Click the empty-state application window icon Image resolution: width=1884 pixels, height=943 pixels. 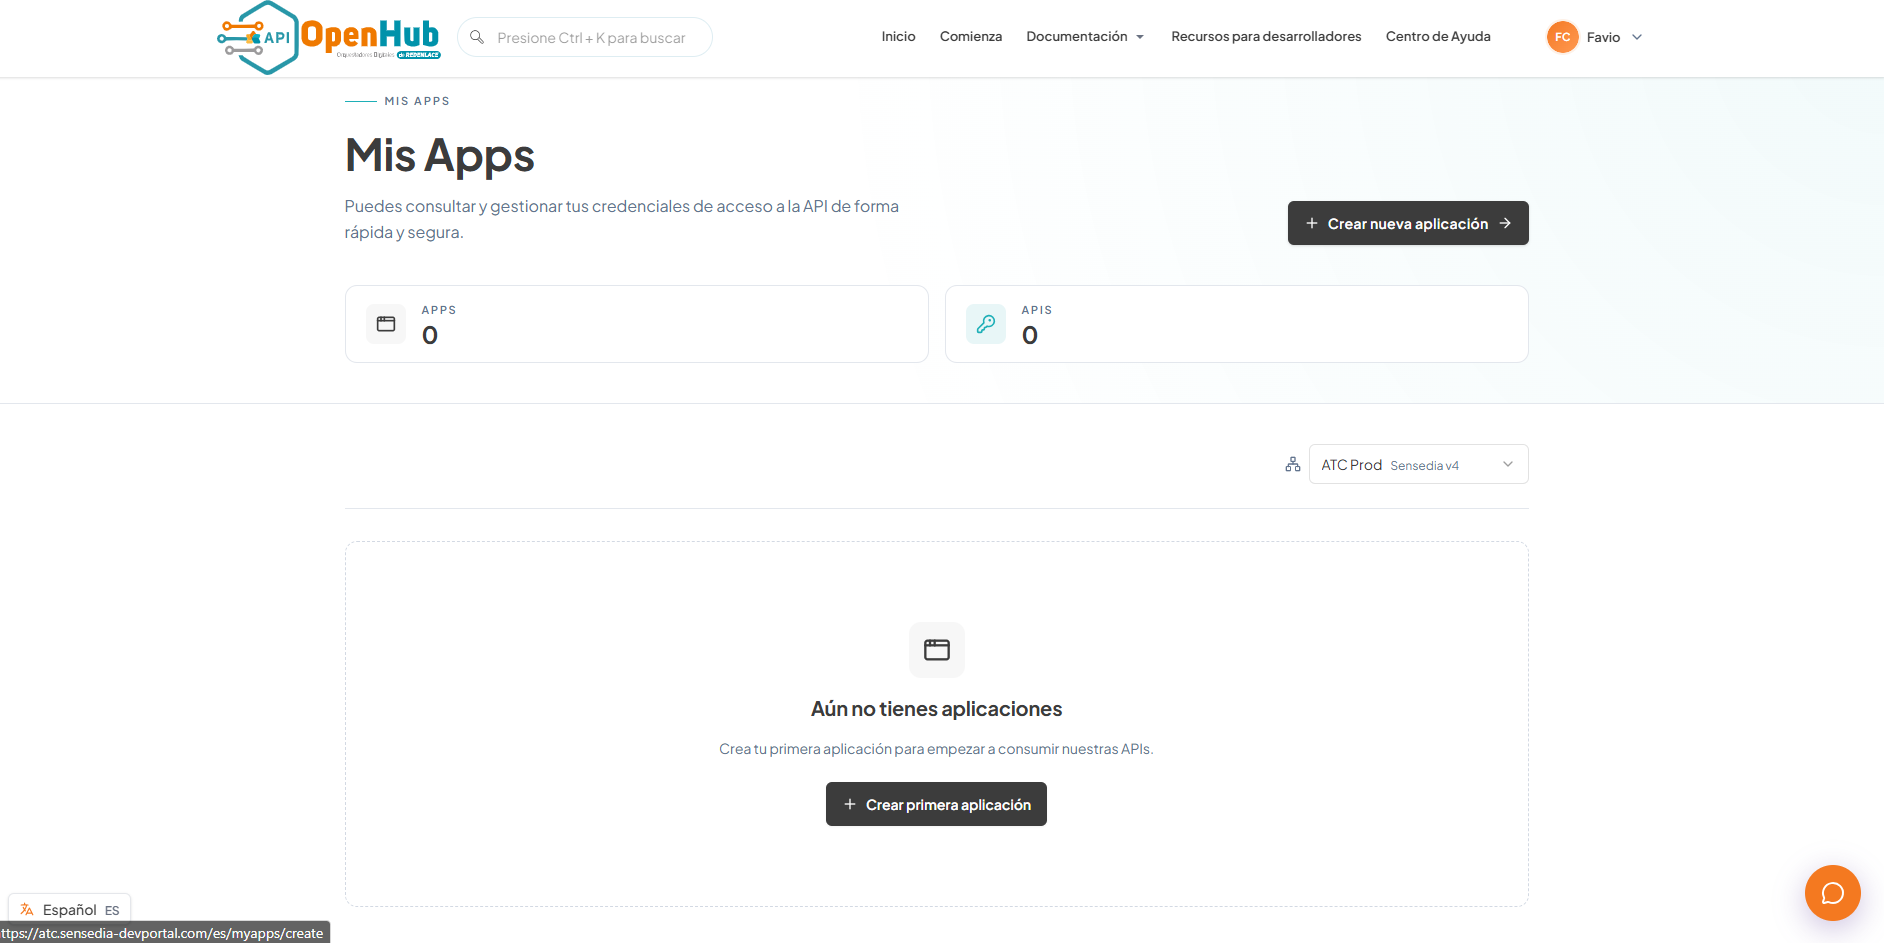[937, 650]
